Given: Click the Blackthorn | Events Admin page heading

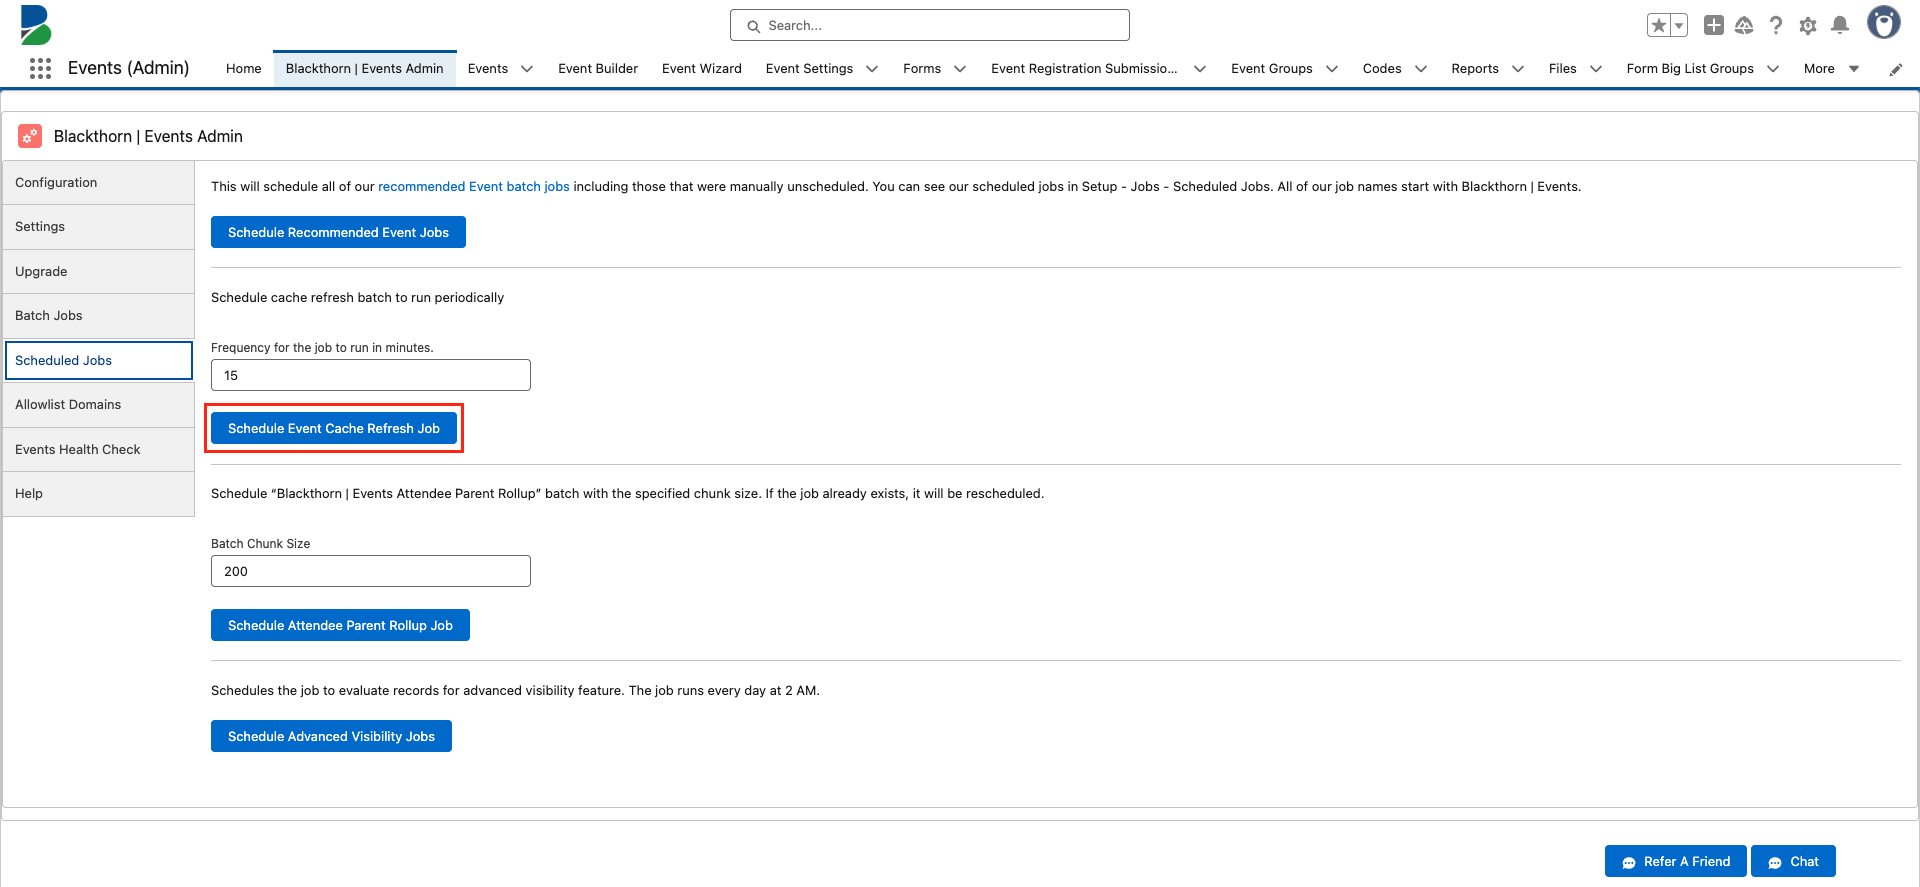Looking at the screenshot, I should click(148, 136).
